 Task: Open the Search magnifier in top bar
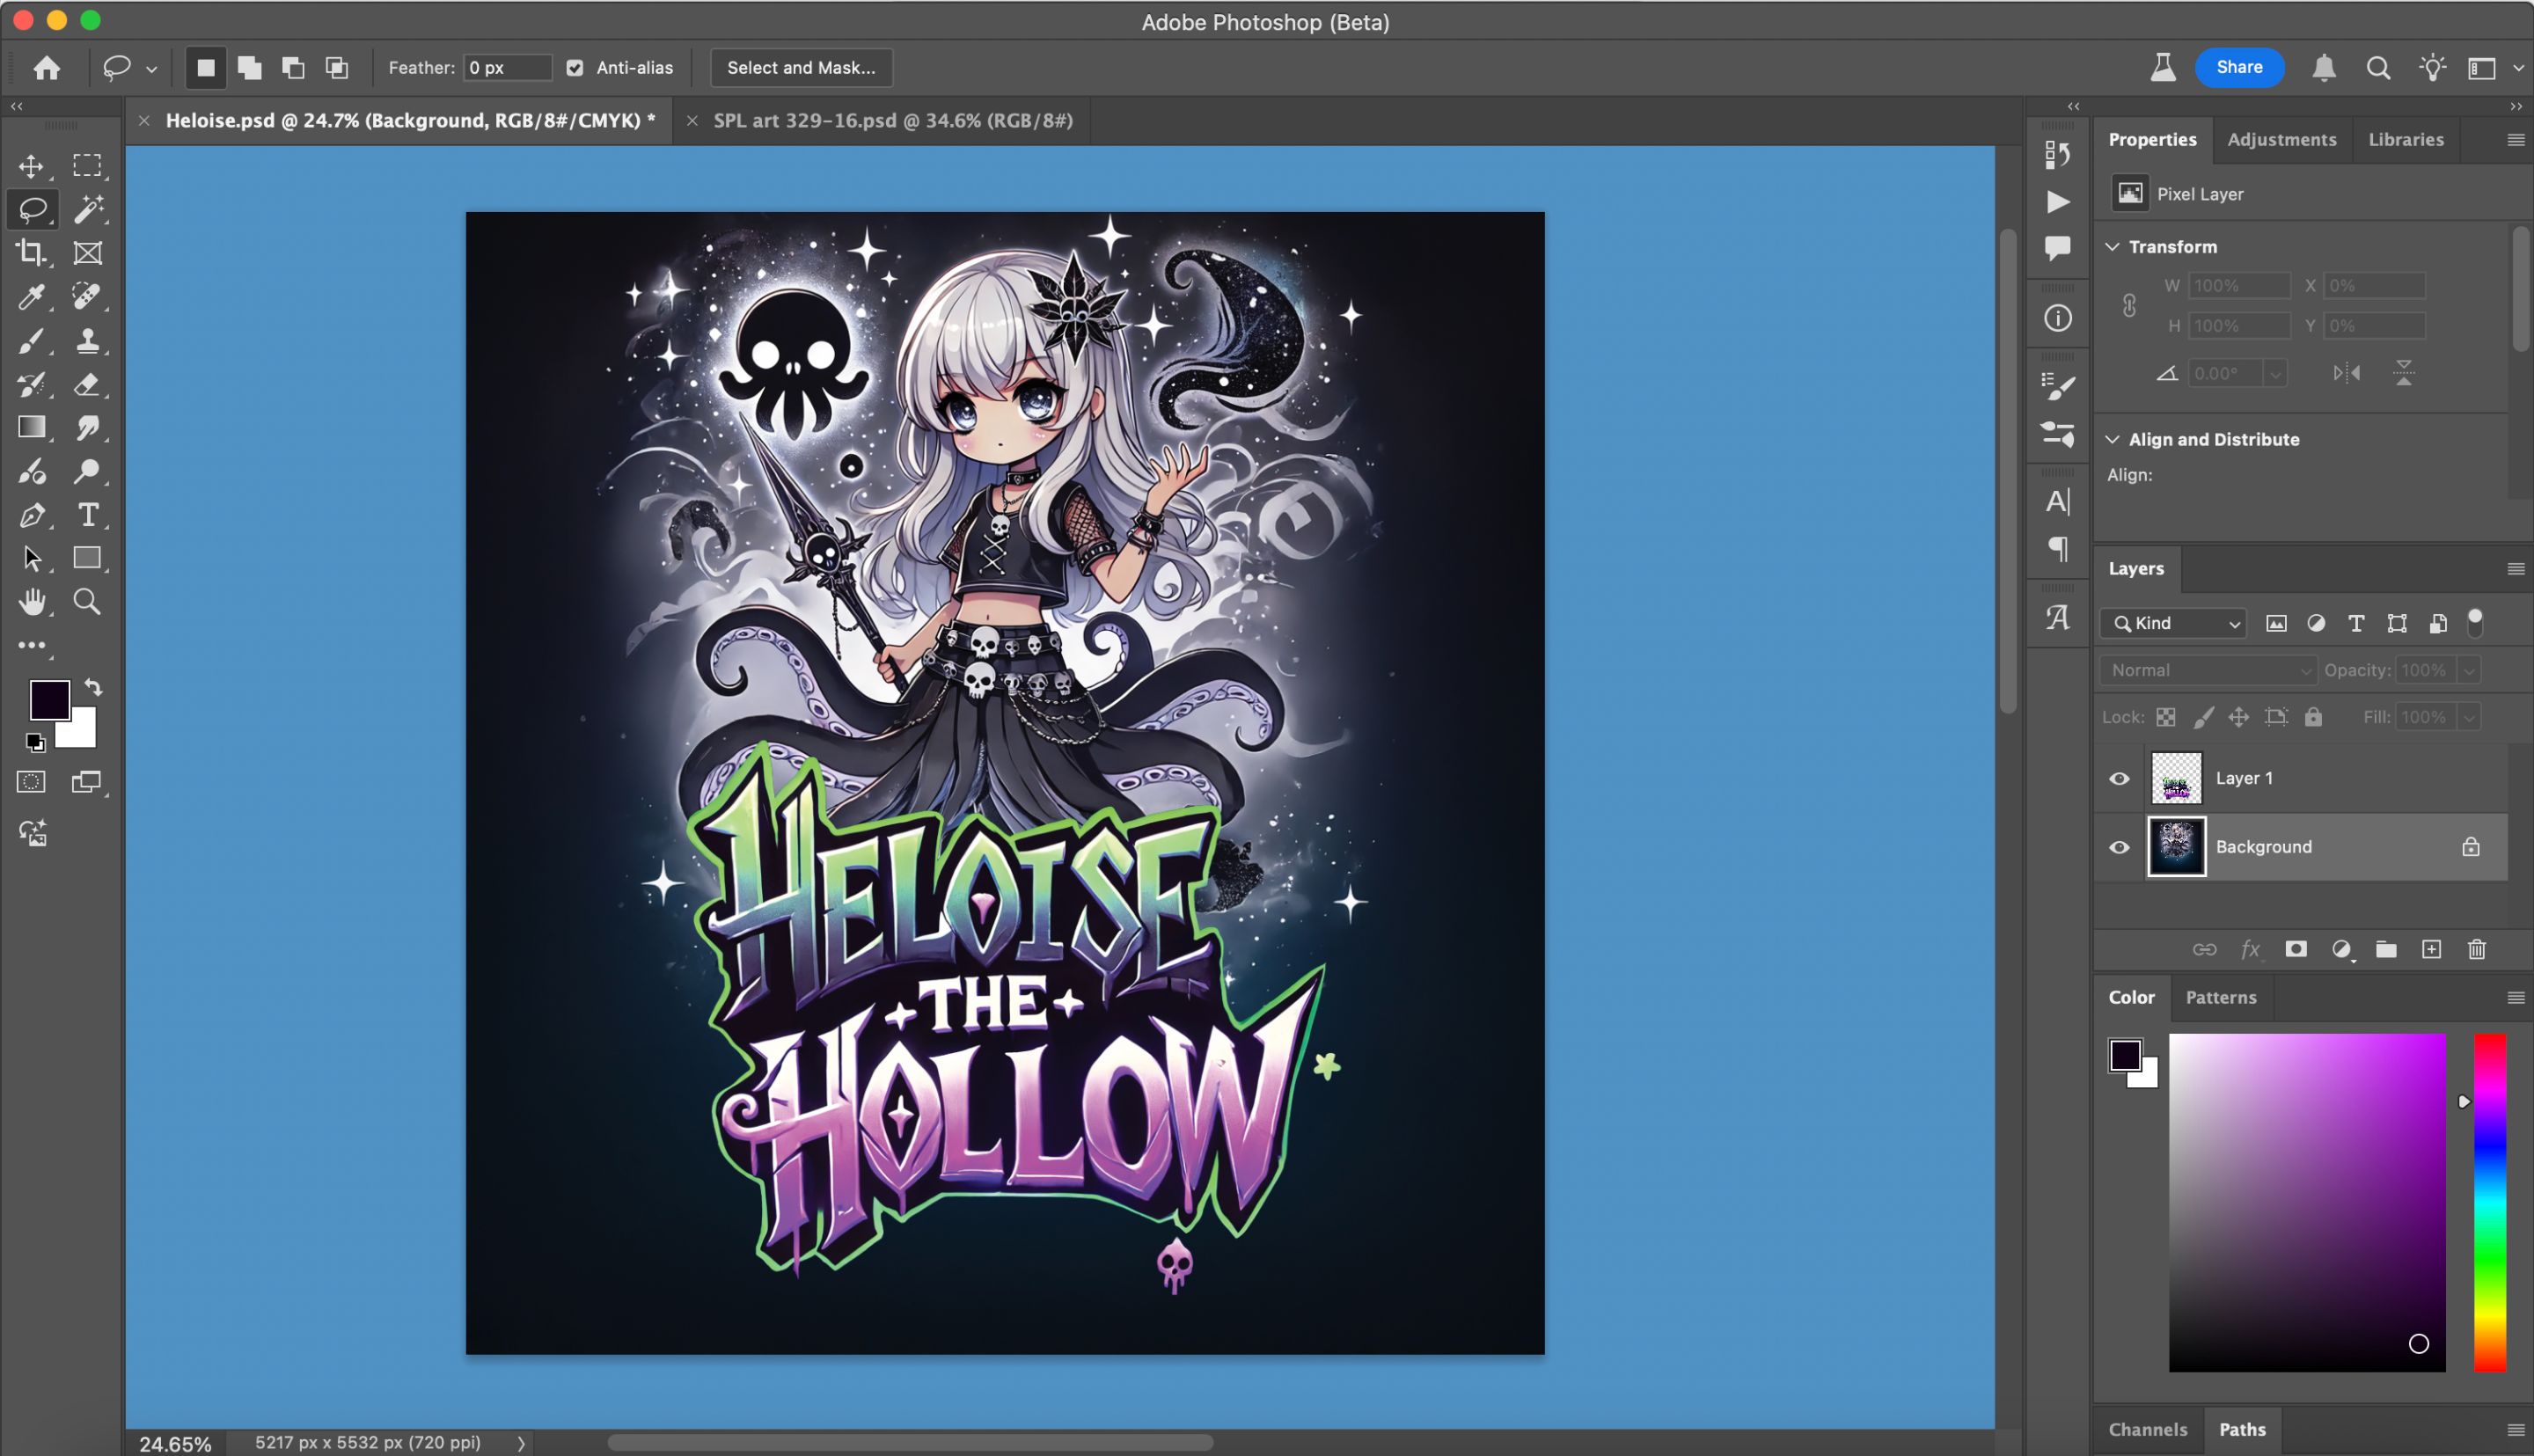pos(2378,68)
